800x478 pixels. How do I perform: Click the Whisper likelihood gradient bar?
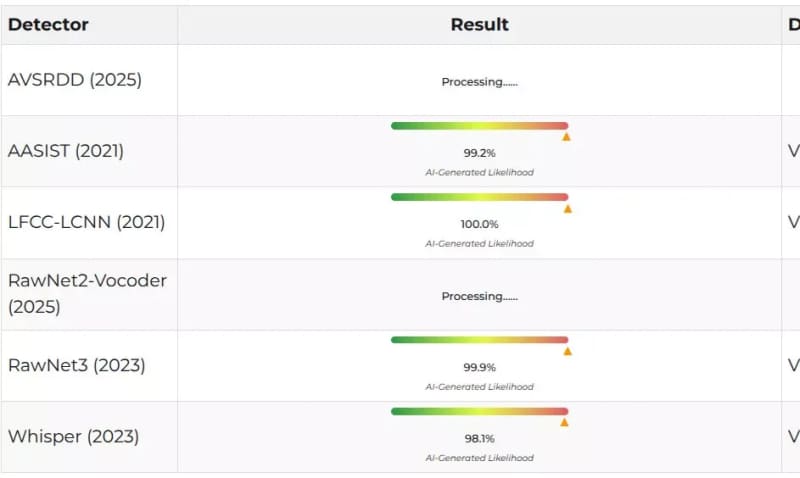point(479,411)
